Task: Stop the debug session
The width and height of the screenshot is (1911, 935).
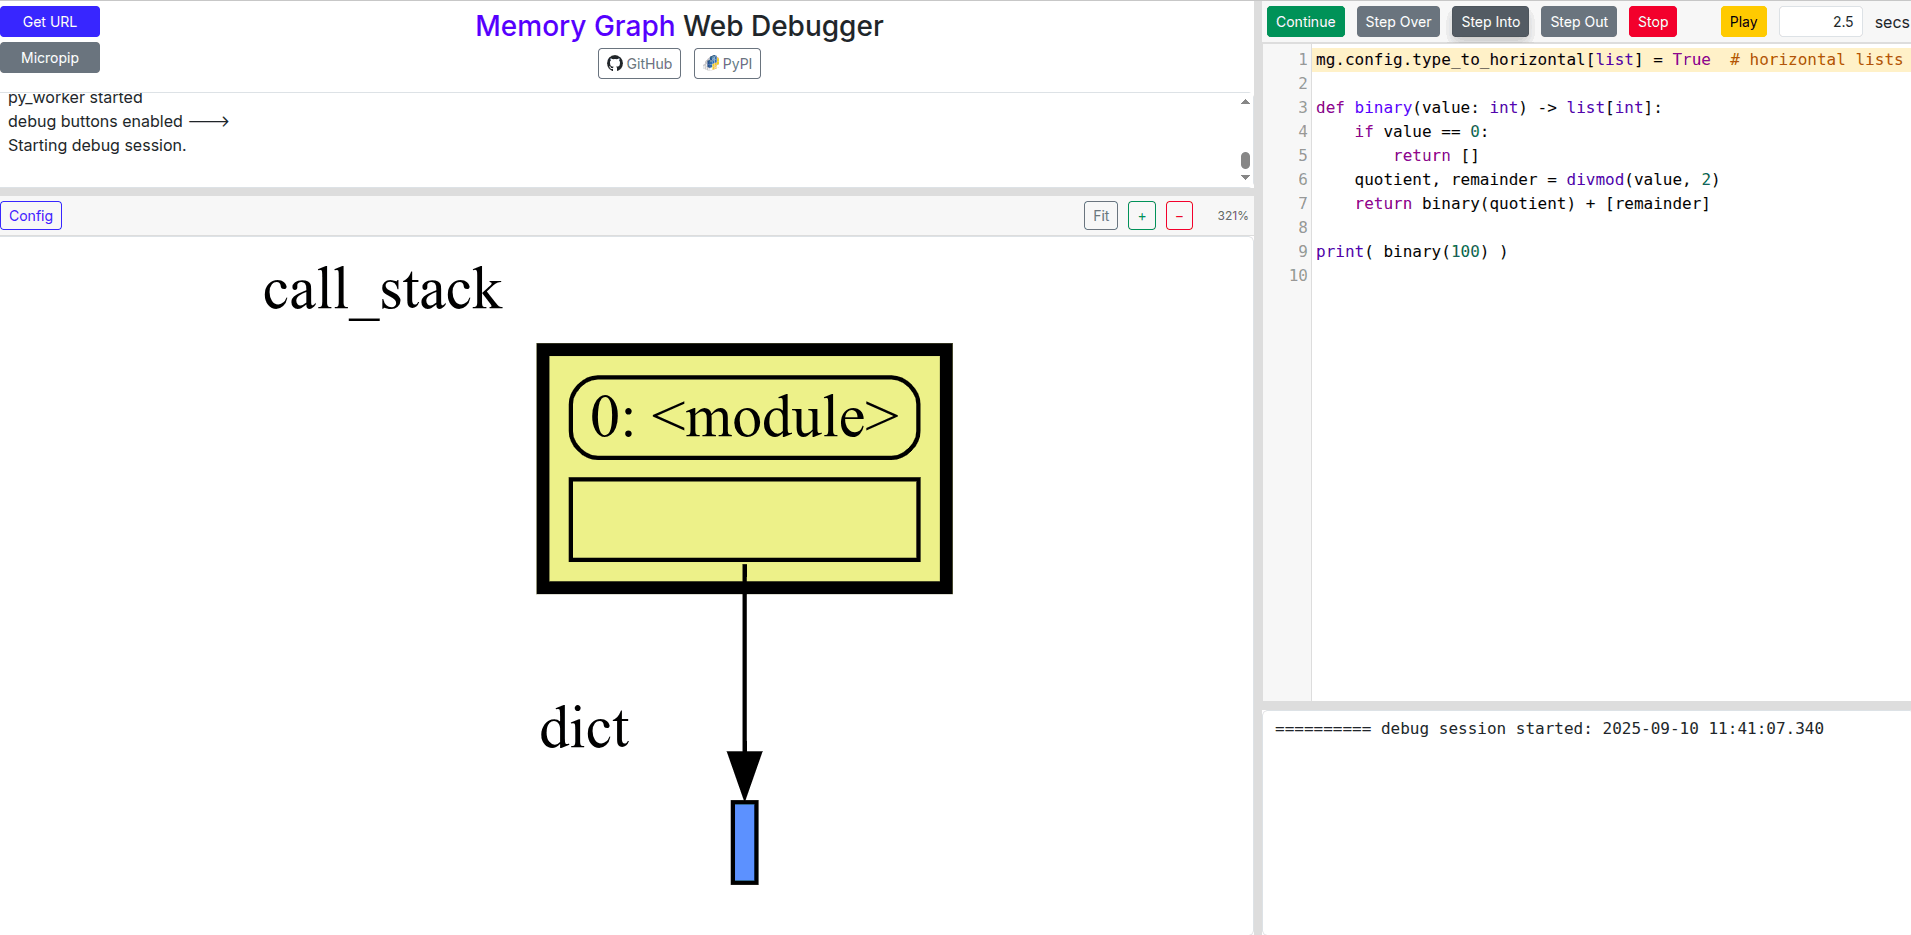Action: pyautogui.click(x=1653, y=22)
